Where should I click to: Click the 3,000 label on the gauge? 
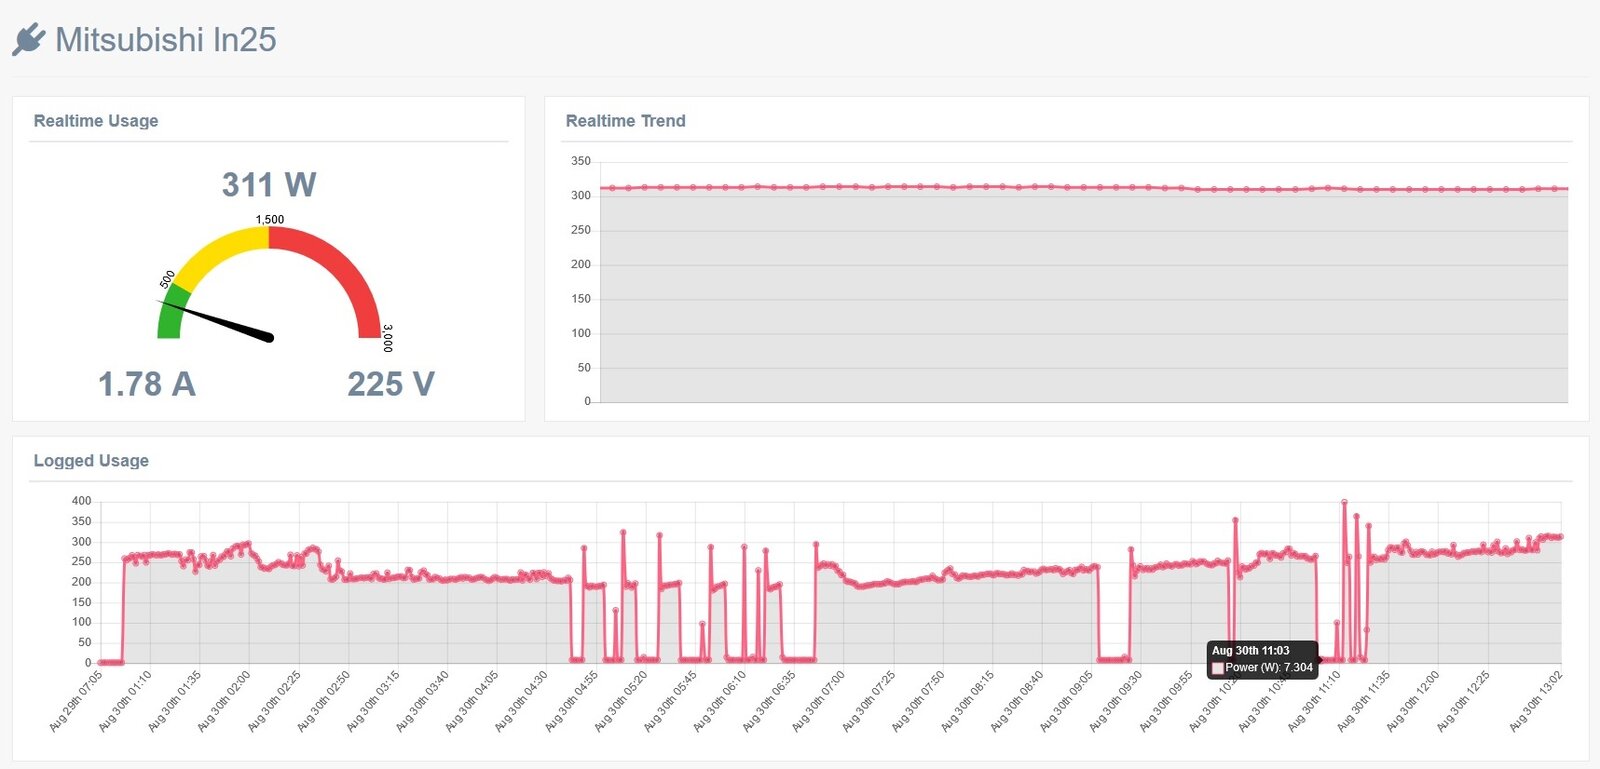click(388, 338)
